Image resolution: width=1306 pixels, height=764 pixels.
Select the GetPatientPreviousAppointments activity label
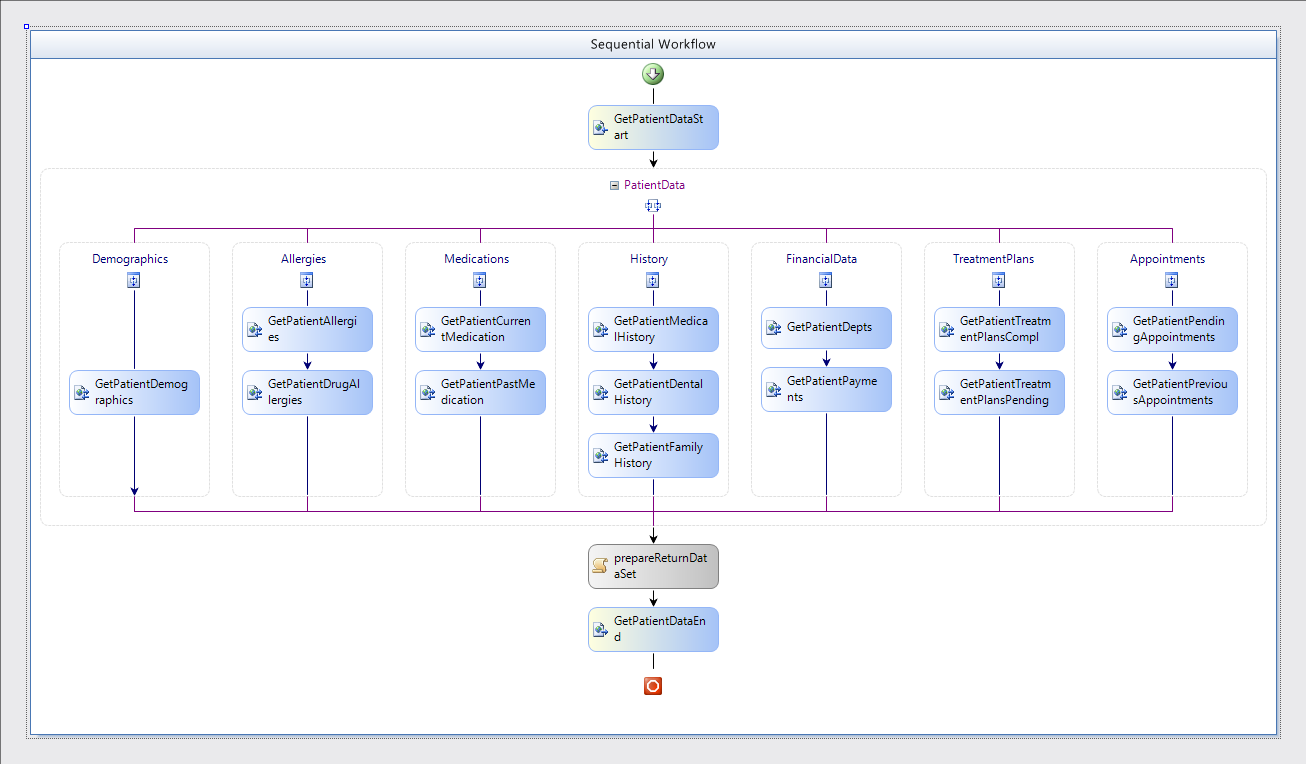(1179, 392)
